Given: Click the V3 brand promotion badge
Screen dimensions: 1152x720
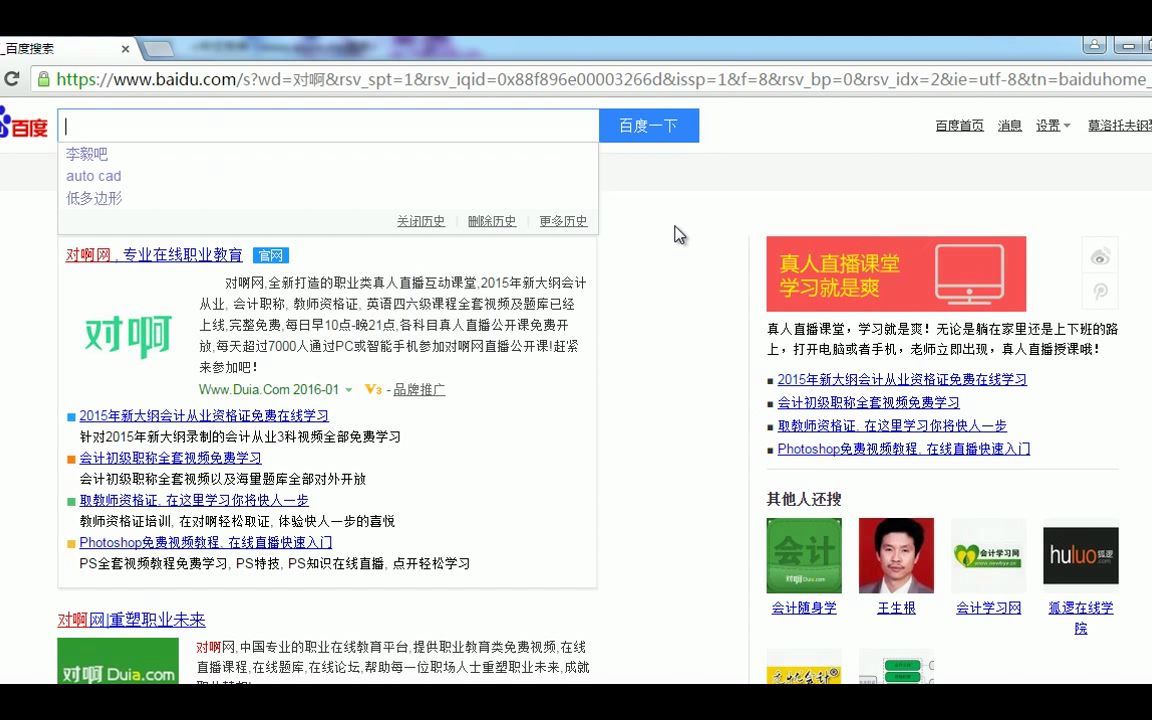Looking at the screenshot, I should tap(372, 390).
